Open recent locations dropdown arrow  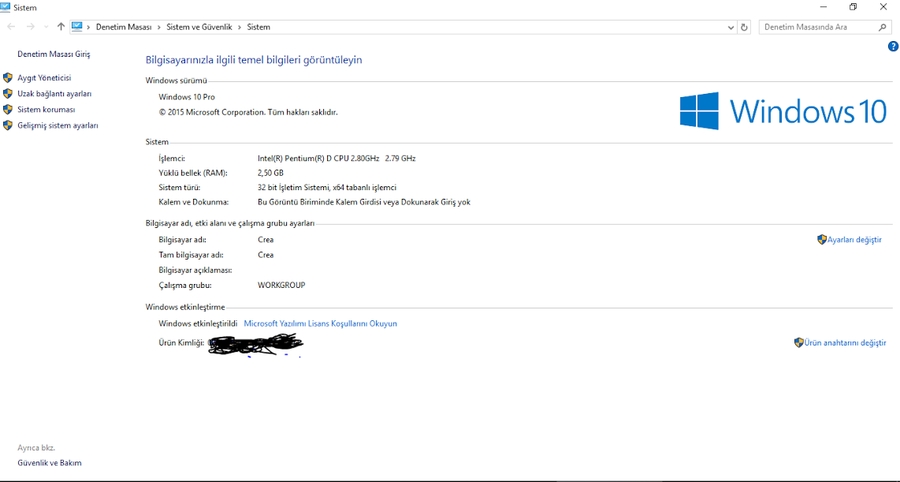click(x=46, y=27)
